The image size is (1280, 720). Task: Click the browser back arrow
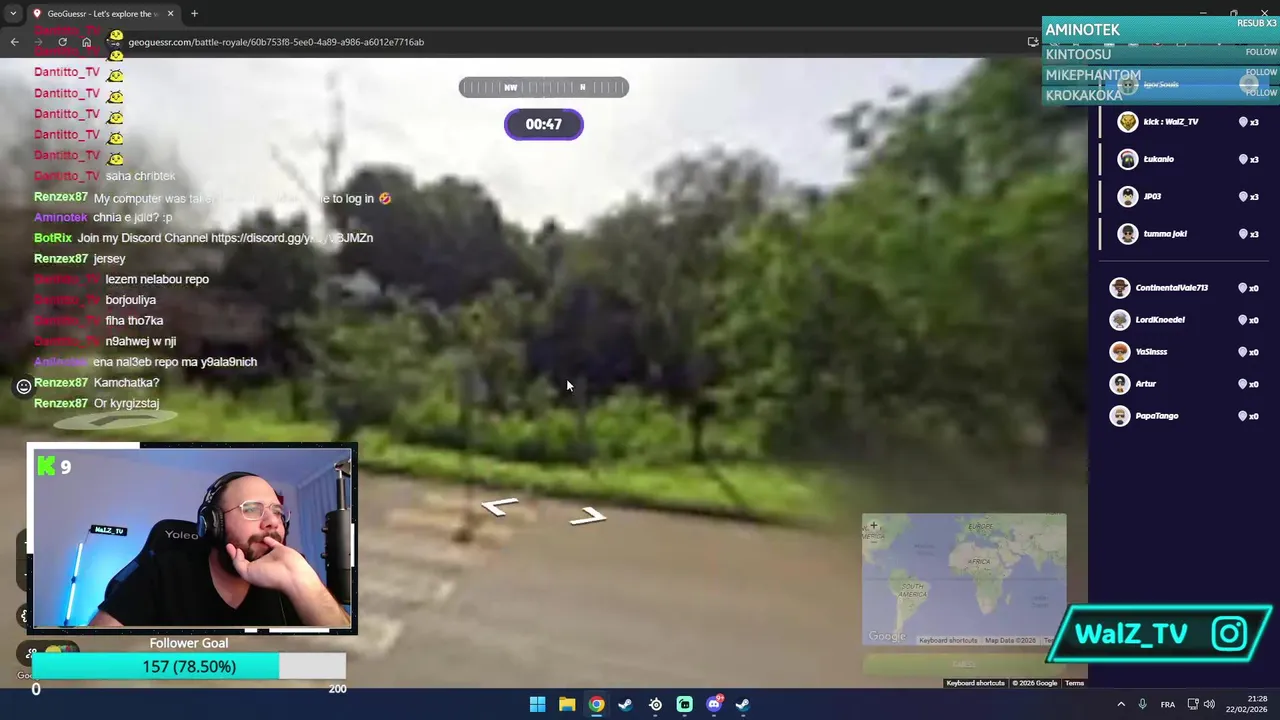(x=14, y=42)
